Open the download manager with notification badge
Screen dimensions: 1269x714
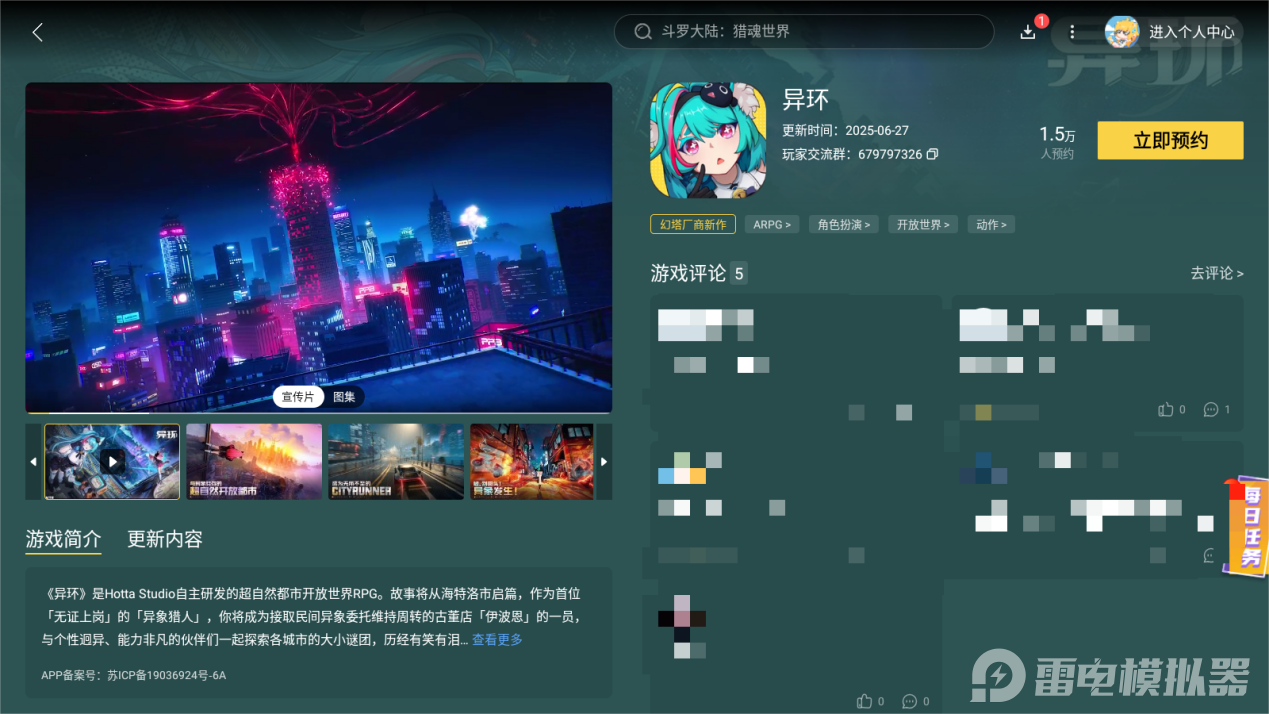[x=1028, y=31]
